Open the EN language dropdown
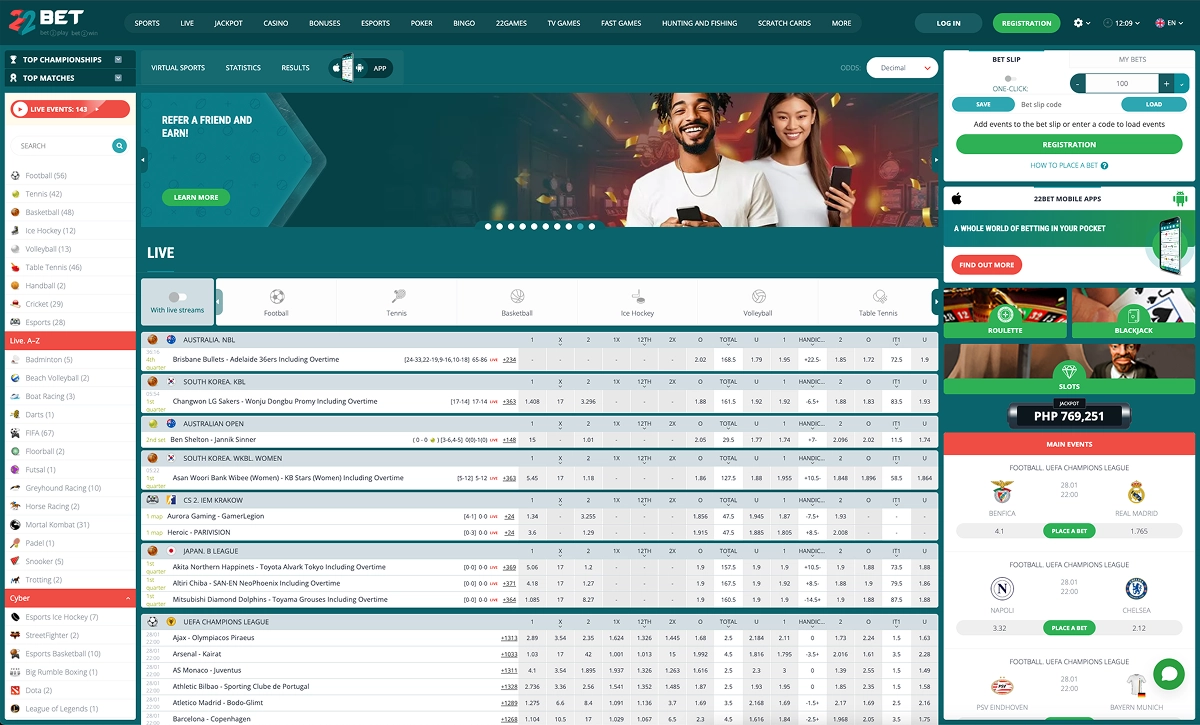 pos(1172,22)
